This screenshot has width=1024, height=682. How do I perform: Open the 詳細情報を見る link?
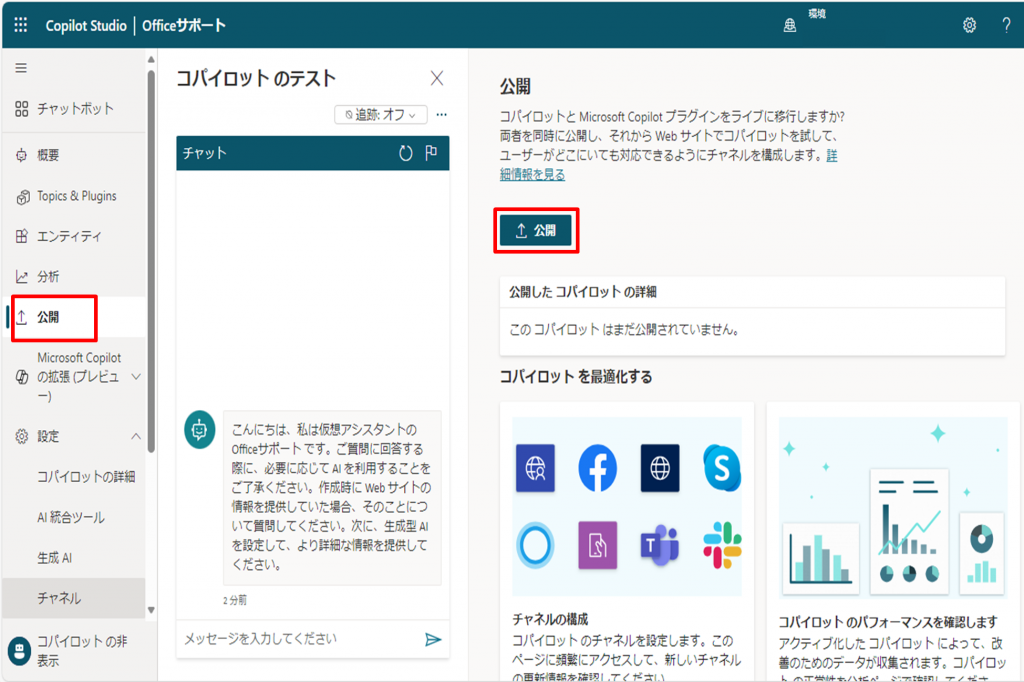point(668,165)
